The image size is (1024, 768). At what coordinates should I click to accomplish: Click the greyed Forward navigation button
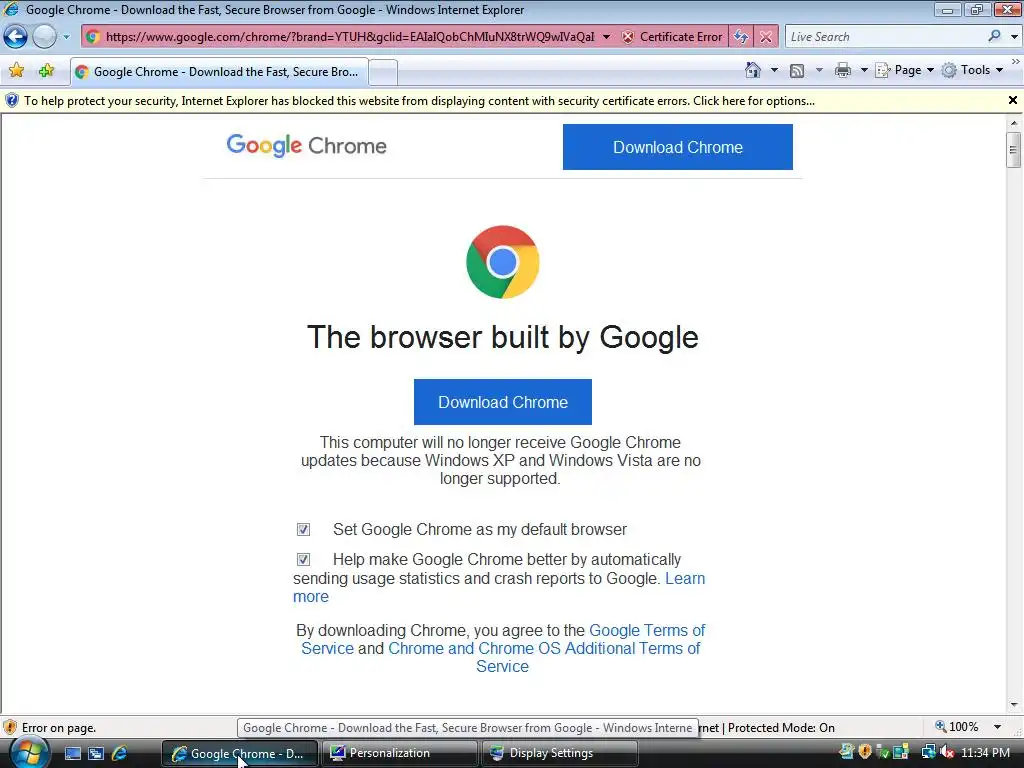(x=44, y=37)
